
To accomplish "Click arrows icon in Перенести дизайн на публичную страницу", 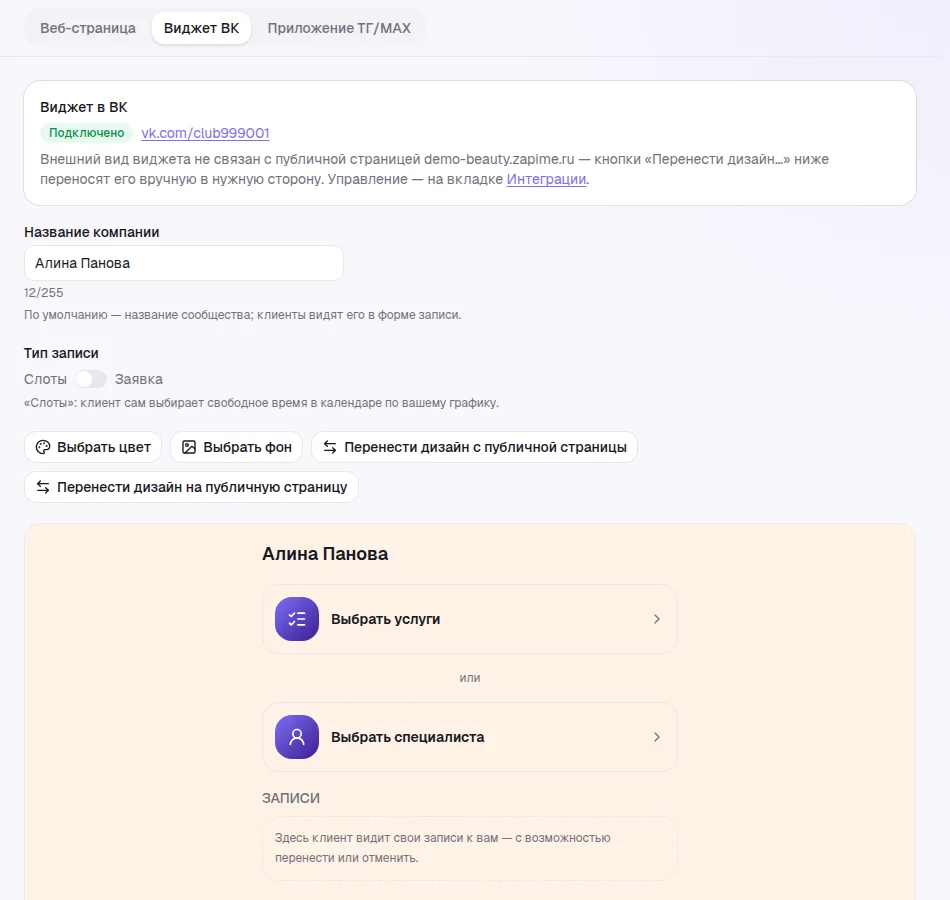I will [43, 487].
